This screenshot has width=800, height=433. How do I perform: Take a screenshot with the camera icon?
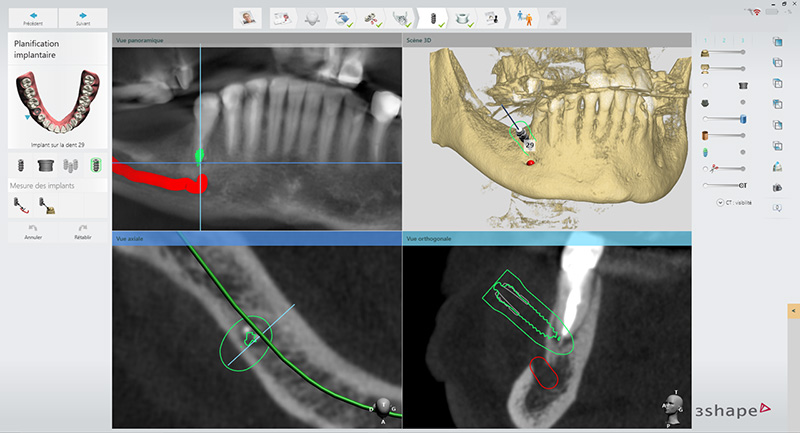[777, 186]
